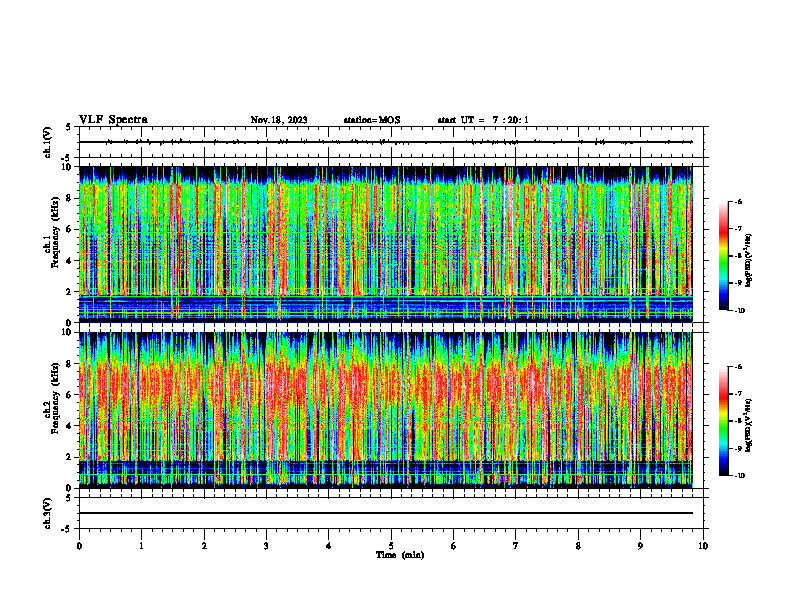Click the ch.1 voltage waveform trace
This screenshot has width=792, height=612.
tap(385, 142)
